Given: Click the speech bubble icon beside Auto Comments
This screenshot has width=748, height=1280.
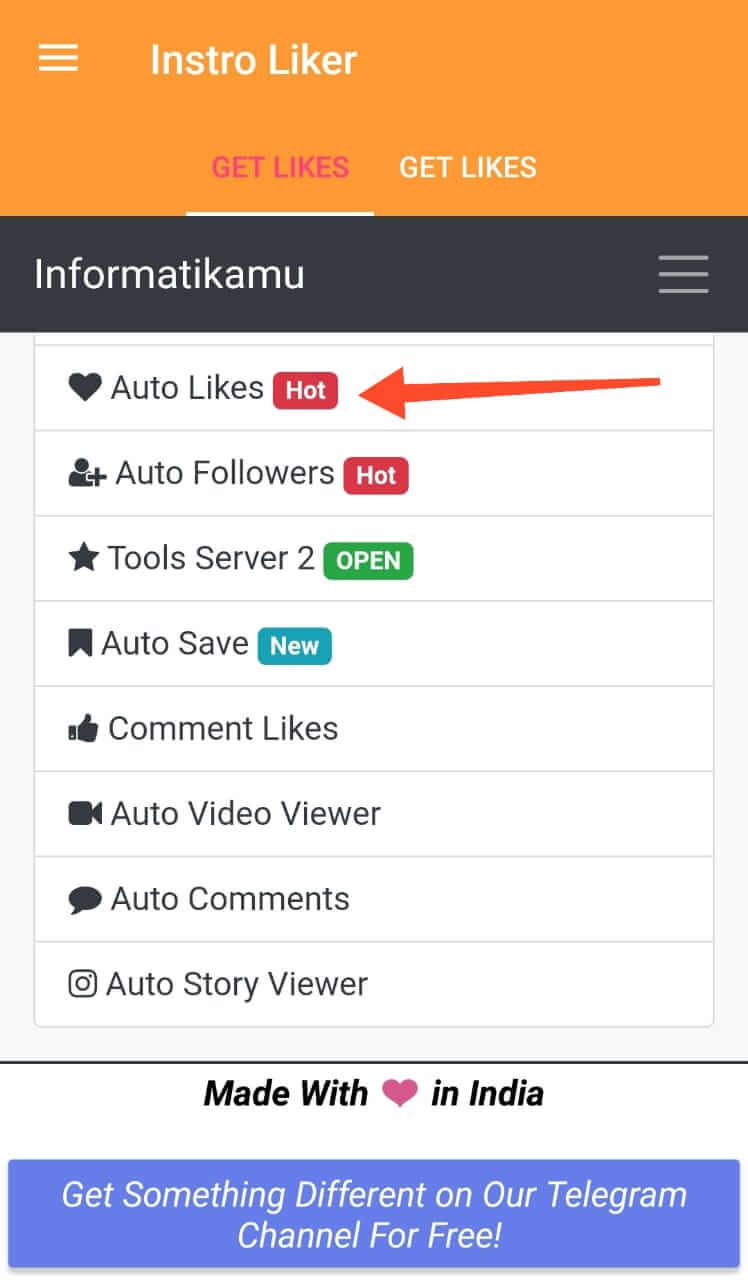Looking at the screenshot, I should coord(85,900).
